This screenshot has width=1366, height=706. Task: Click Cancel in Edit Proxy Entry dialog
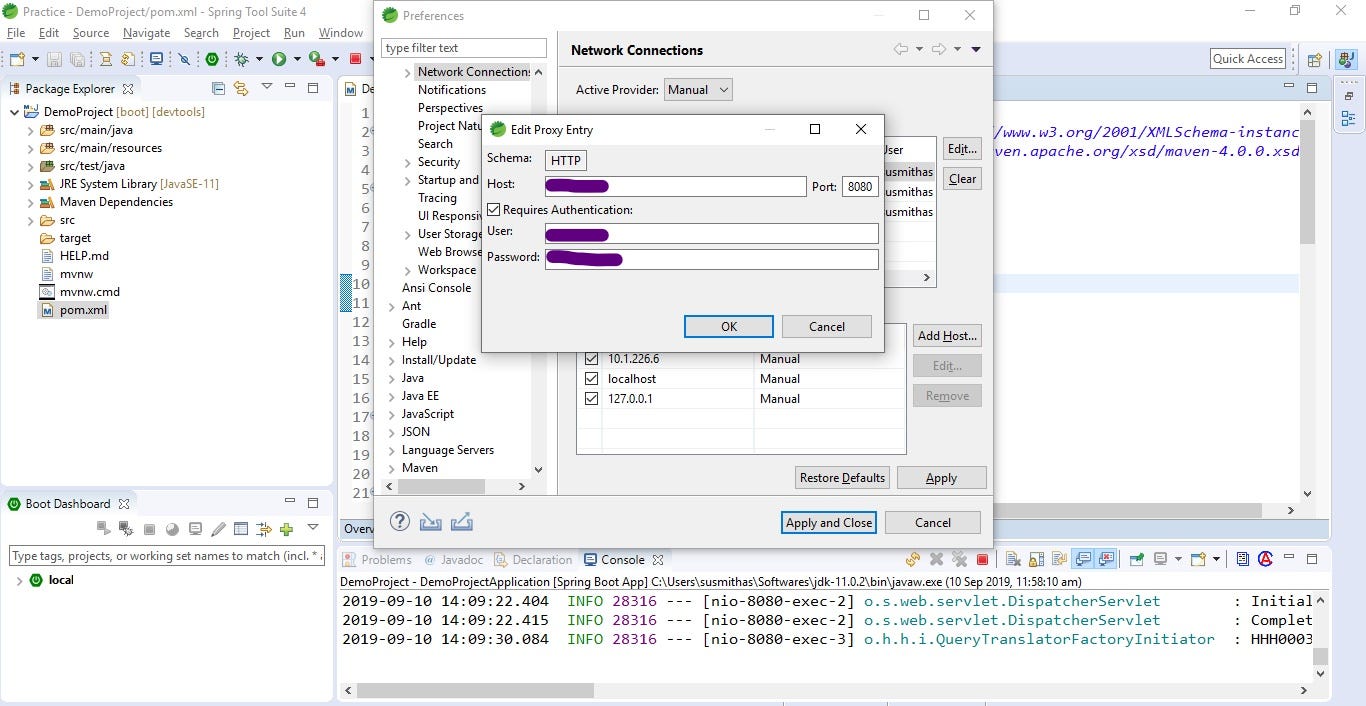tap(827, 327)
